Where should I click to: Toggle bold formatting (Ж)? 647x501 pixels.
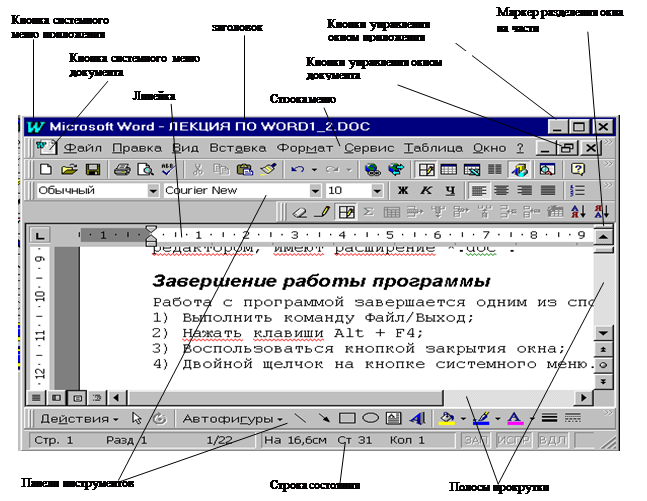coord(403,190)
